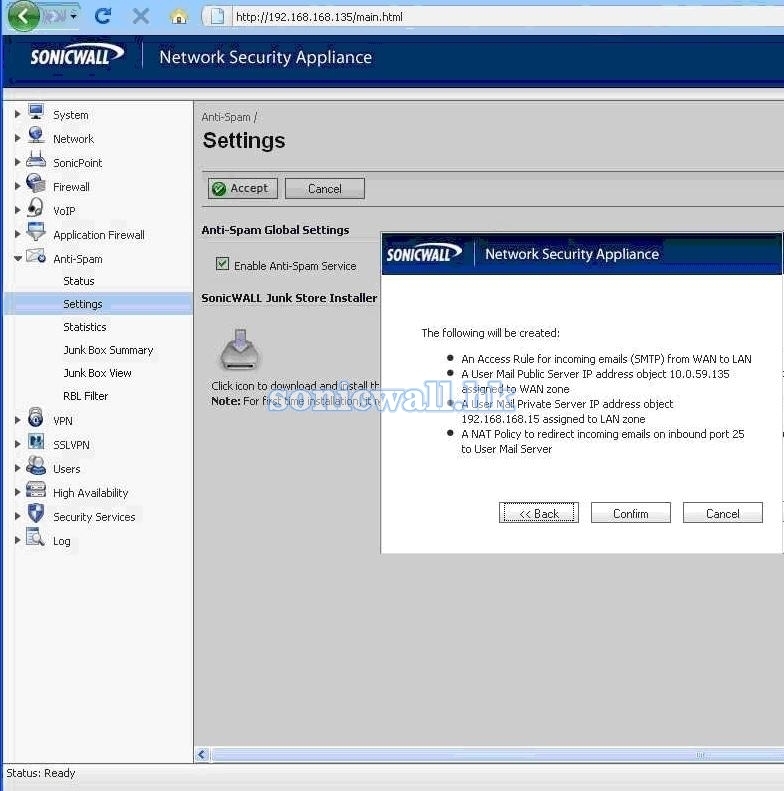This screenshot has width=784, height=791.
Task: Expand the Firewall tree arrow
Action: pyautogui.click(x=17, y=186)
